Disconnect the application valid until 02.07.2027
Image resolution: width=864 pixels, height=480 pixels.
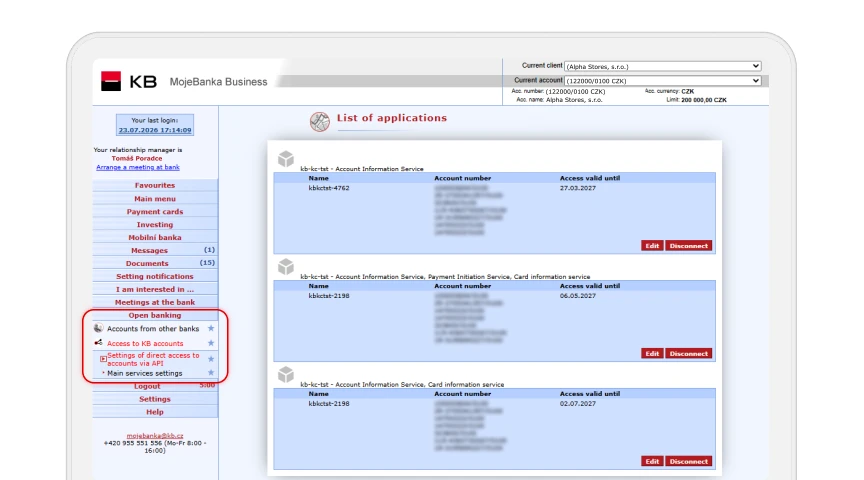click(689, 461)
